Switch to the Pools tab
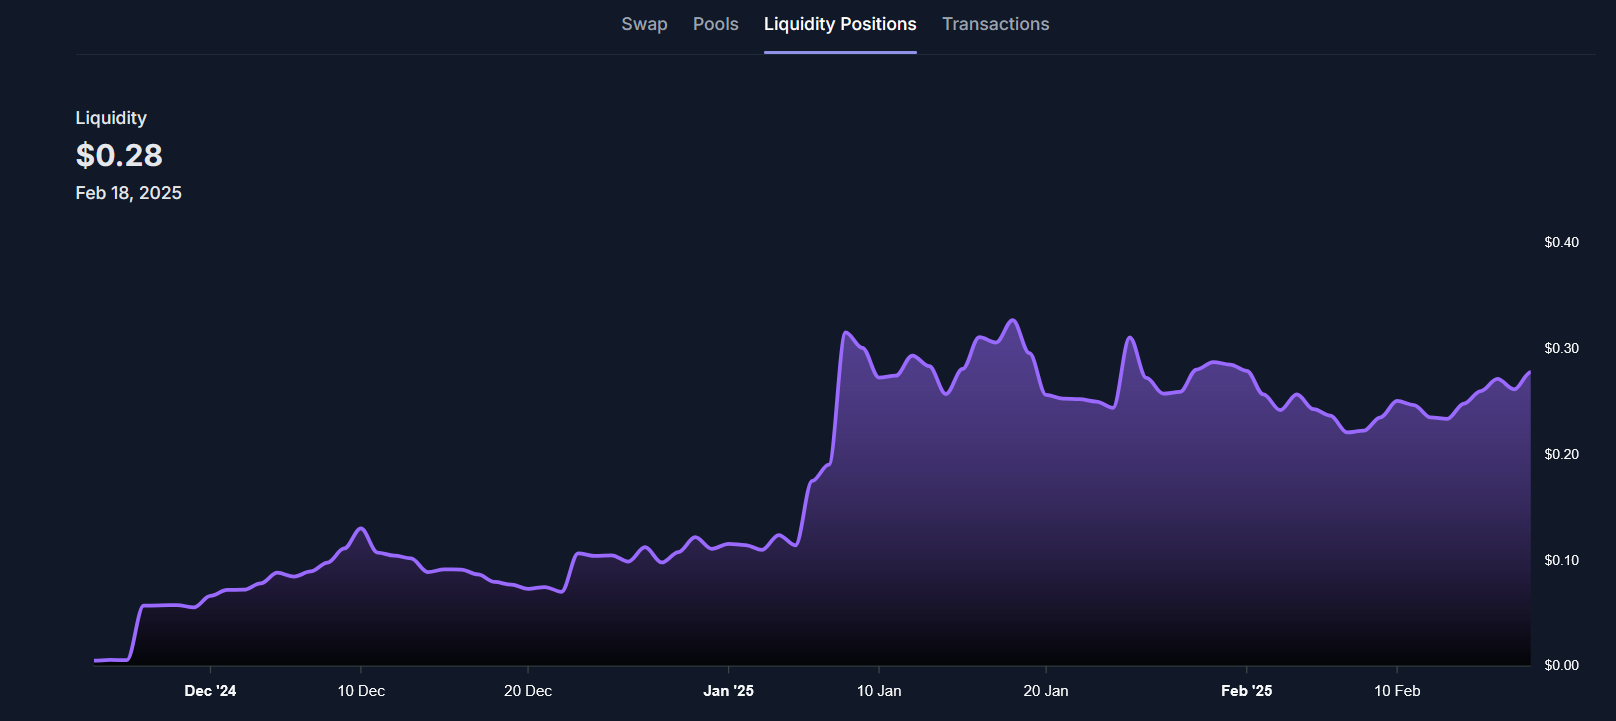The height and width of the screenshot is (721, 1616). (716, 24)
